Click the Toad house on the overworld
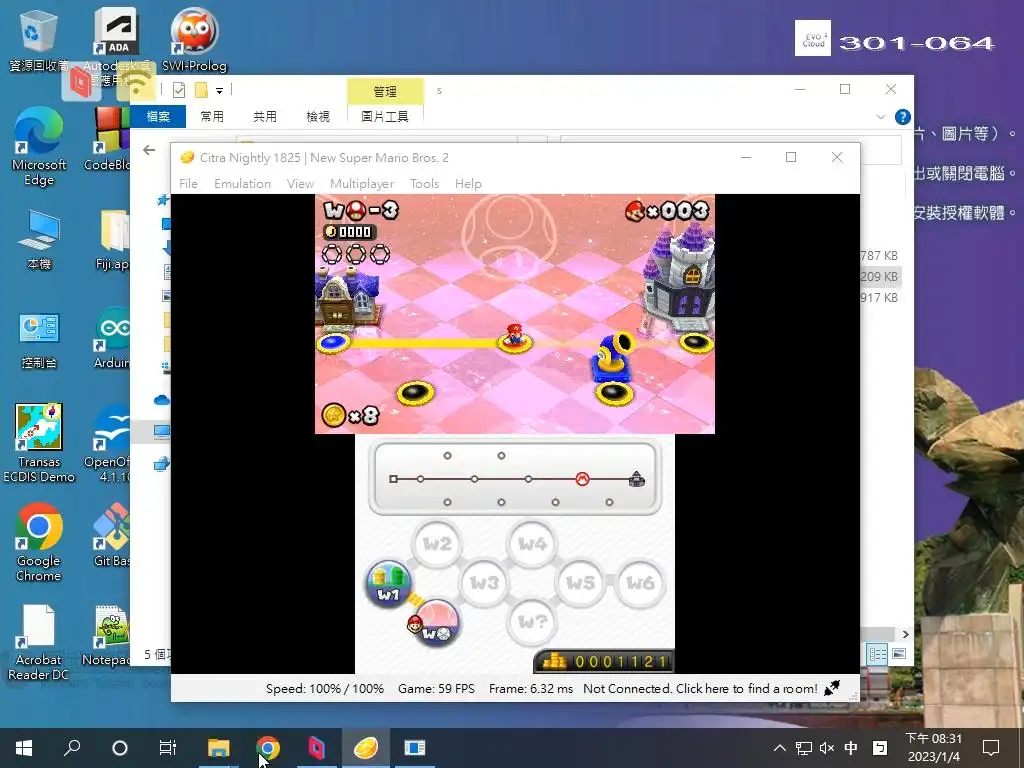The image size is (1024, 768). pos(346,297)
